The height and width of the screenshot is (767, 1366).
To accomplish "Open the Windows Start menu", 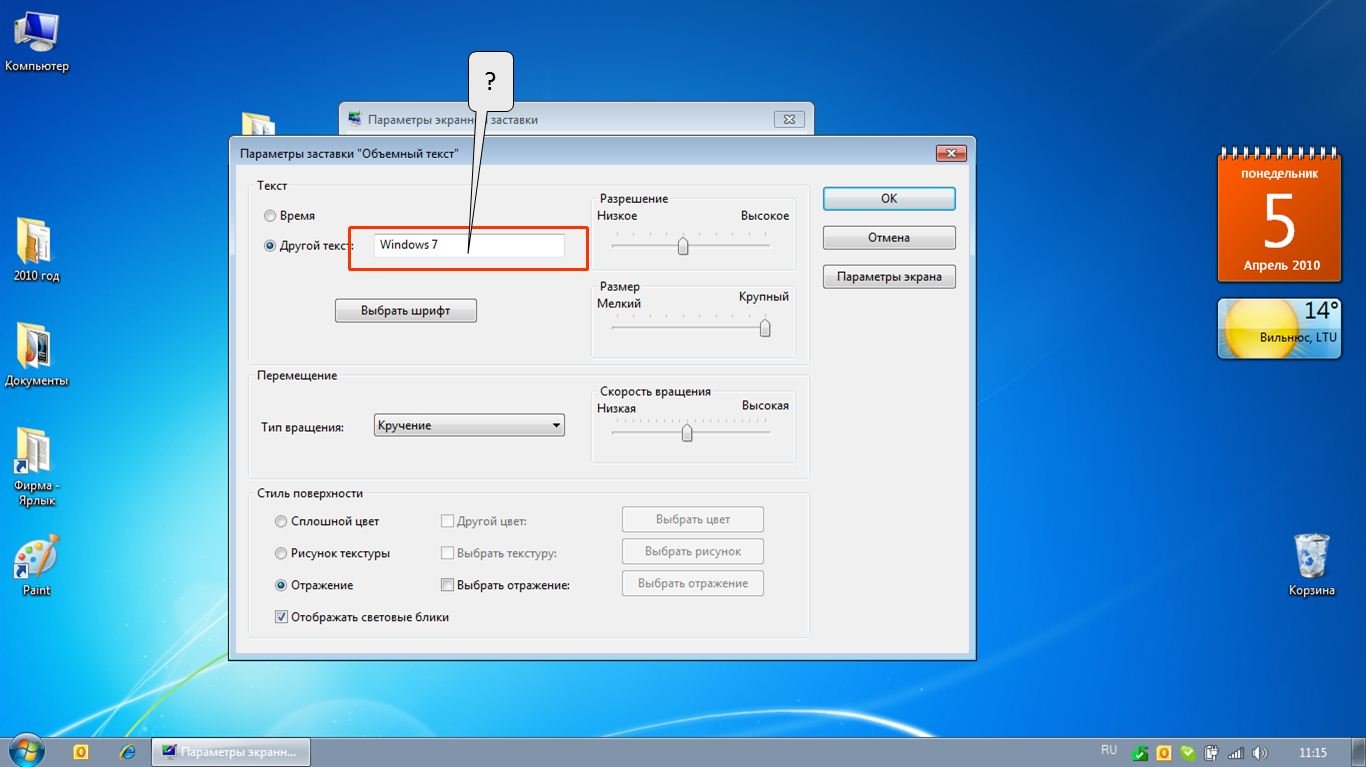I will [26, 751].
